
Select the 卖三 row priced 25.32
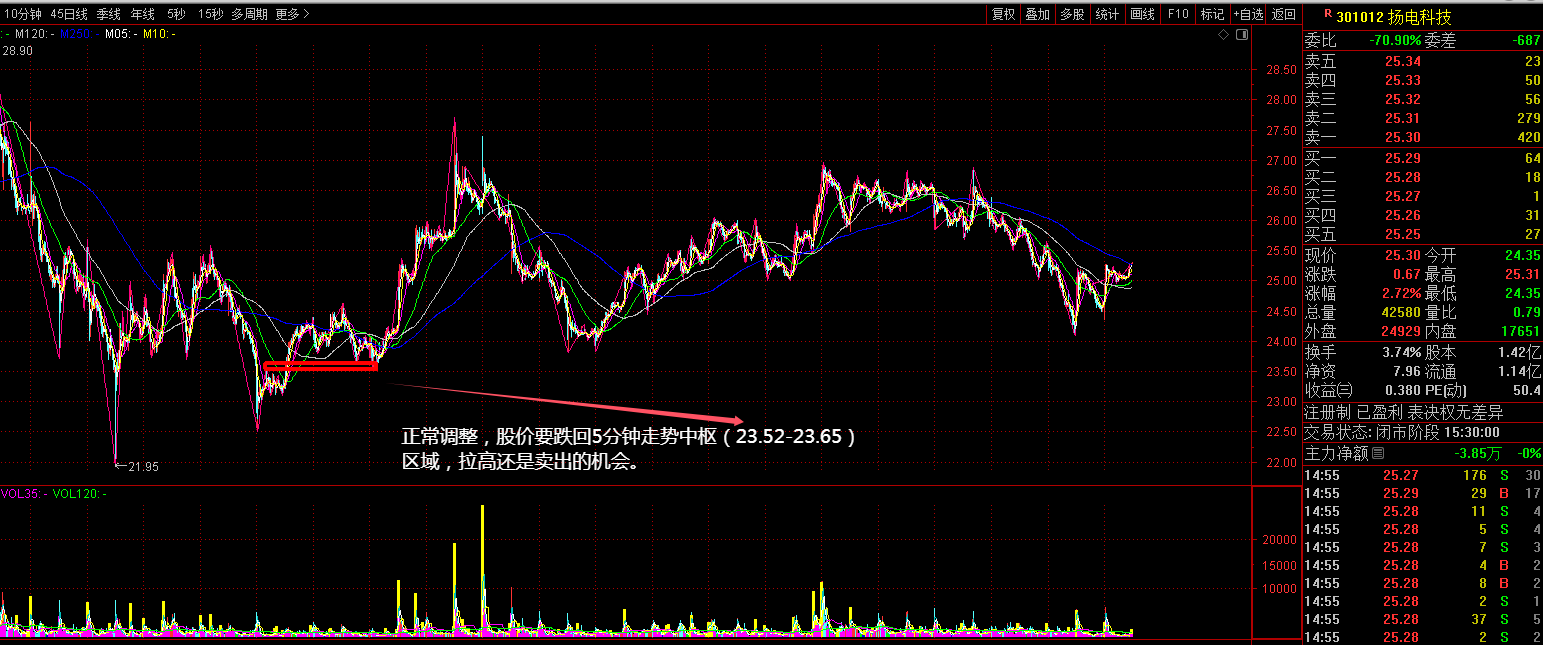[1423, 99]
